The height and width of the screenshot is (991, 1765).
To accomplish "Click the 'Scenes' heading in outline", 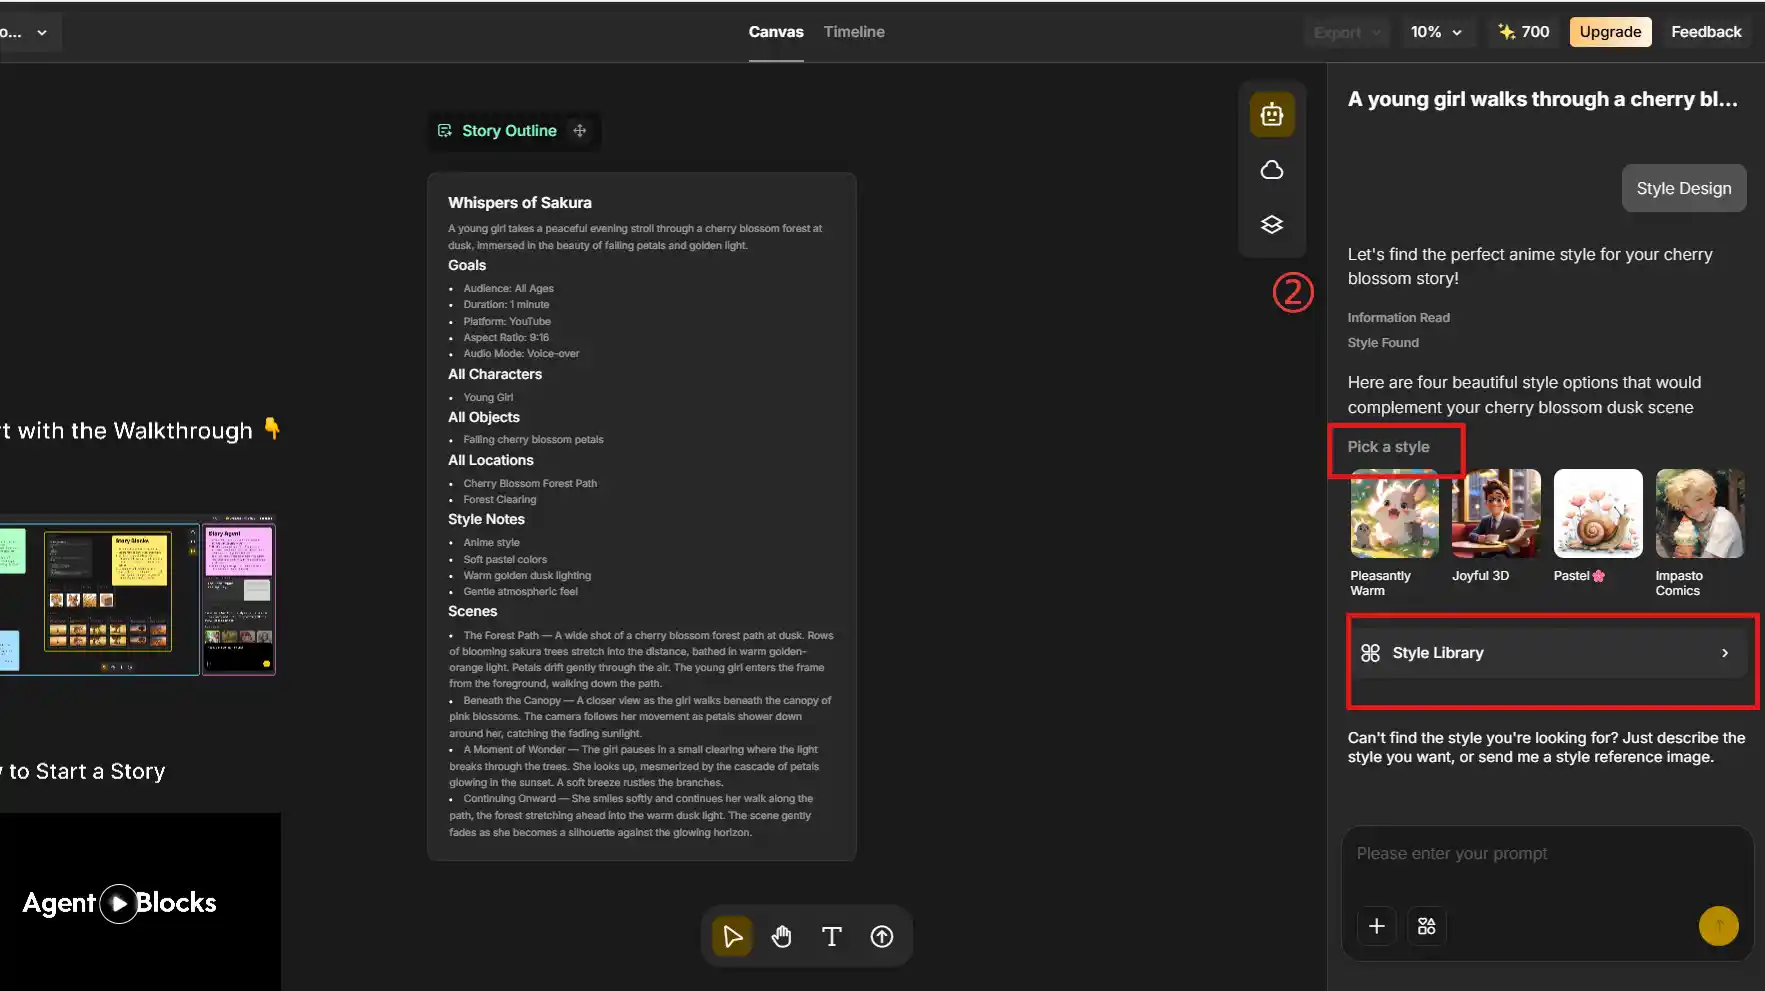I will (472, 612).
